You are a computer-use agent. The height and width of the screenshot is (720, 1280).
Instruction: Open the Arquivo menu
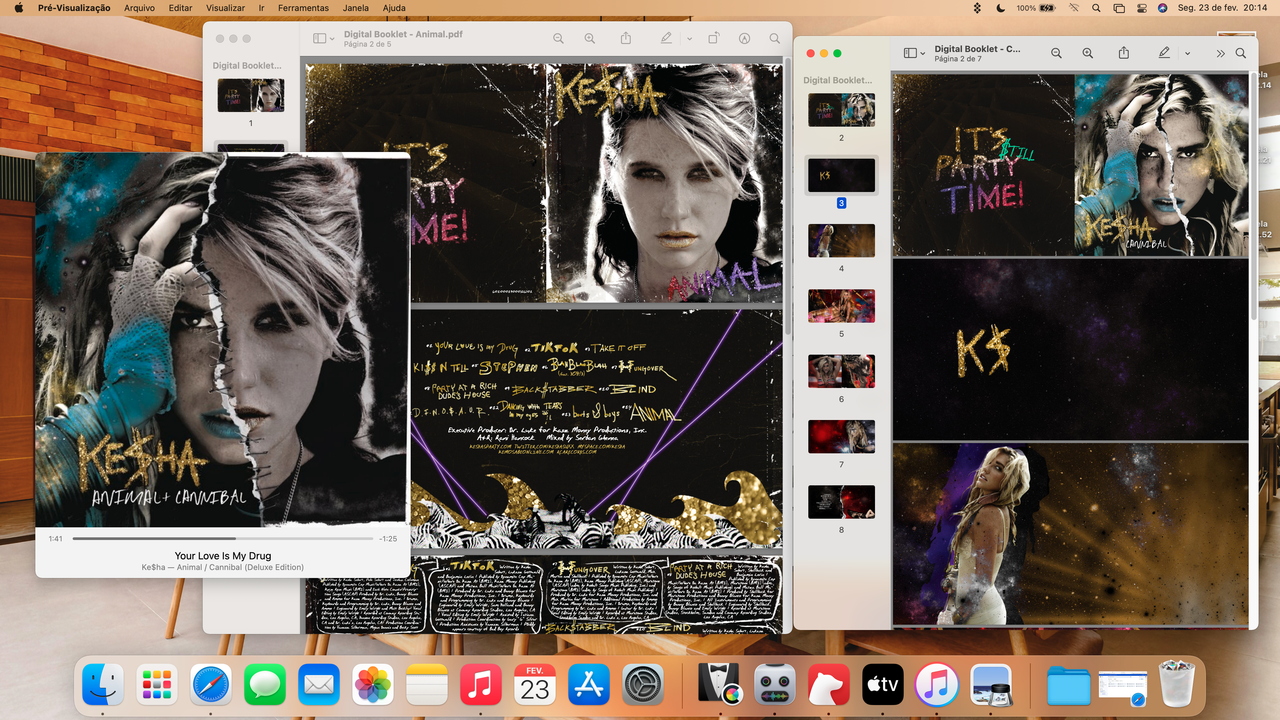(139, 8)
